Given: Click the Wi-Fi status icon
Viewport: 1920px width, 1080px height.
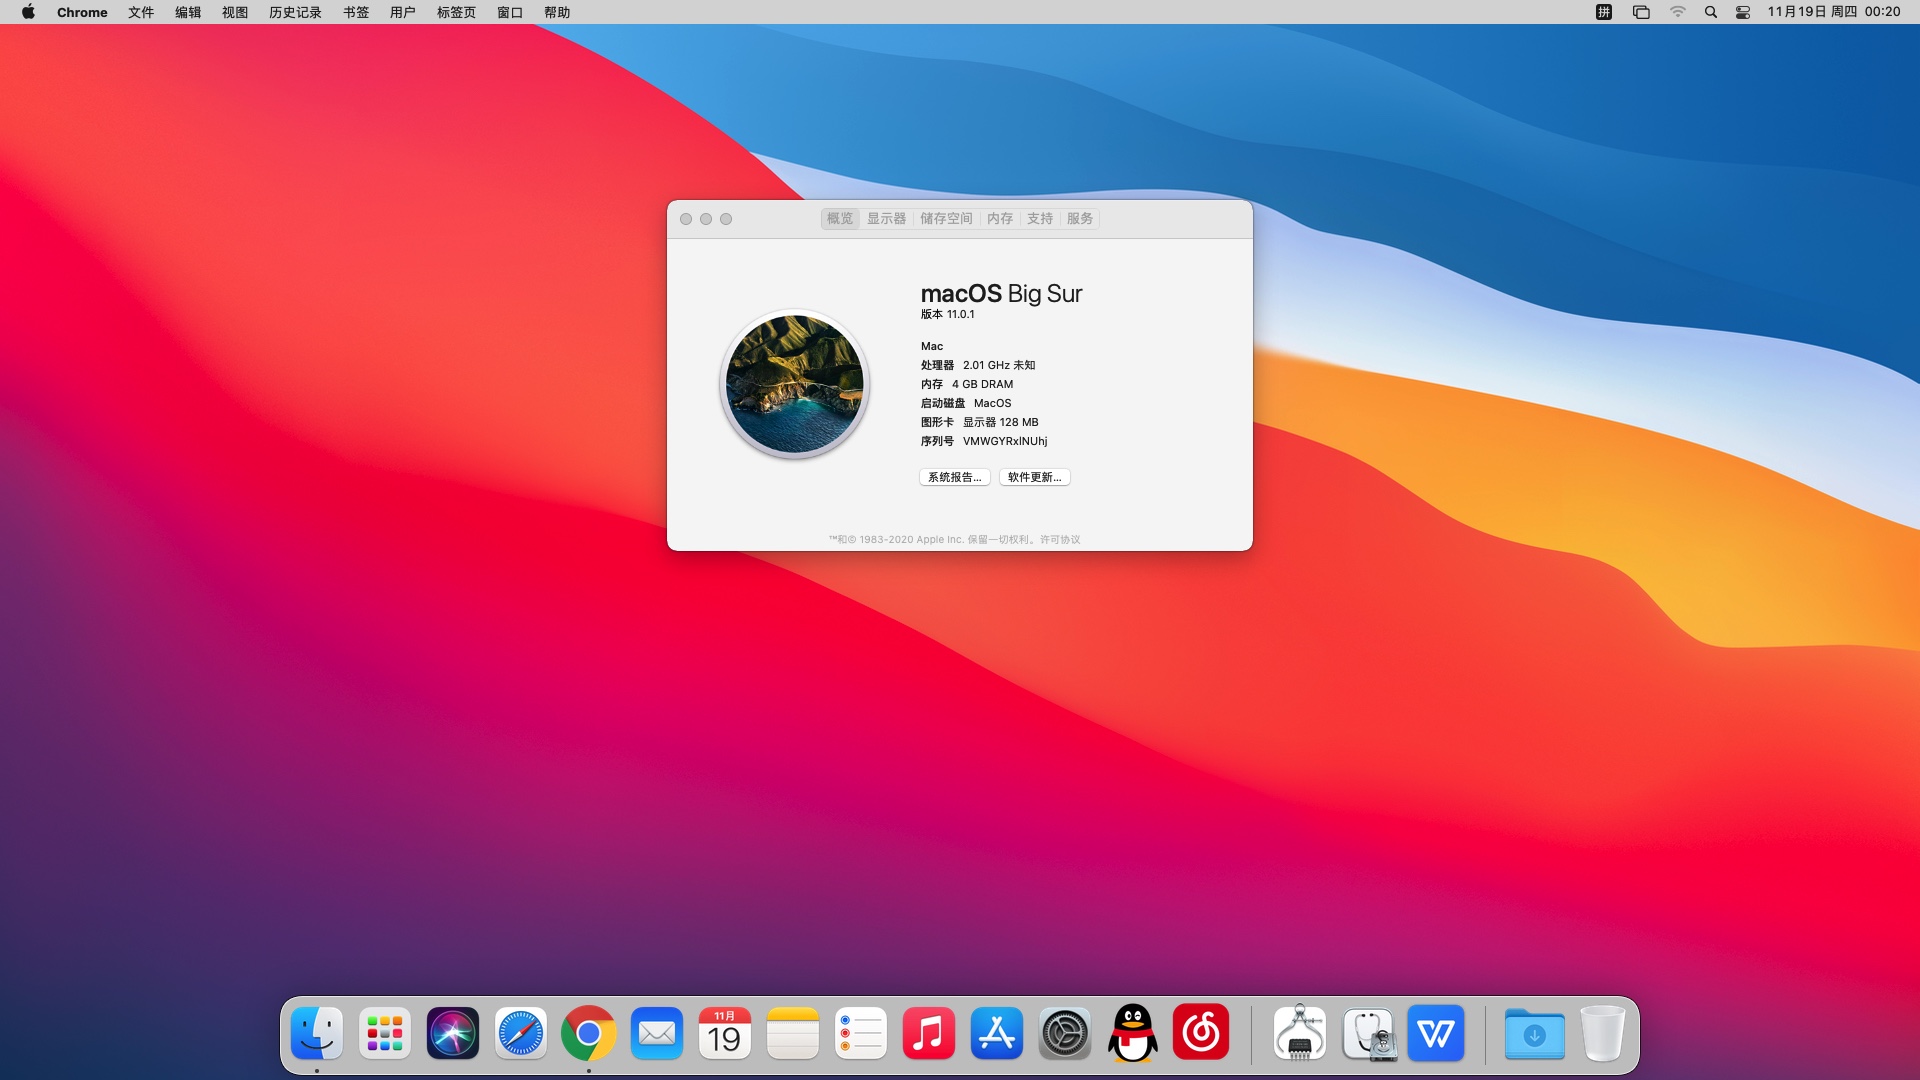Looking at the screenshot, I should (1678, 12).
